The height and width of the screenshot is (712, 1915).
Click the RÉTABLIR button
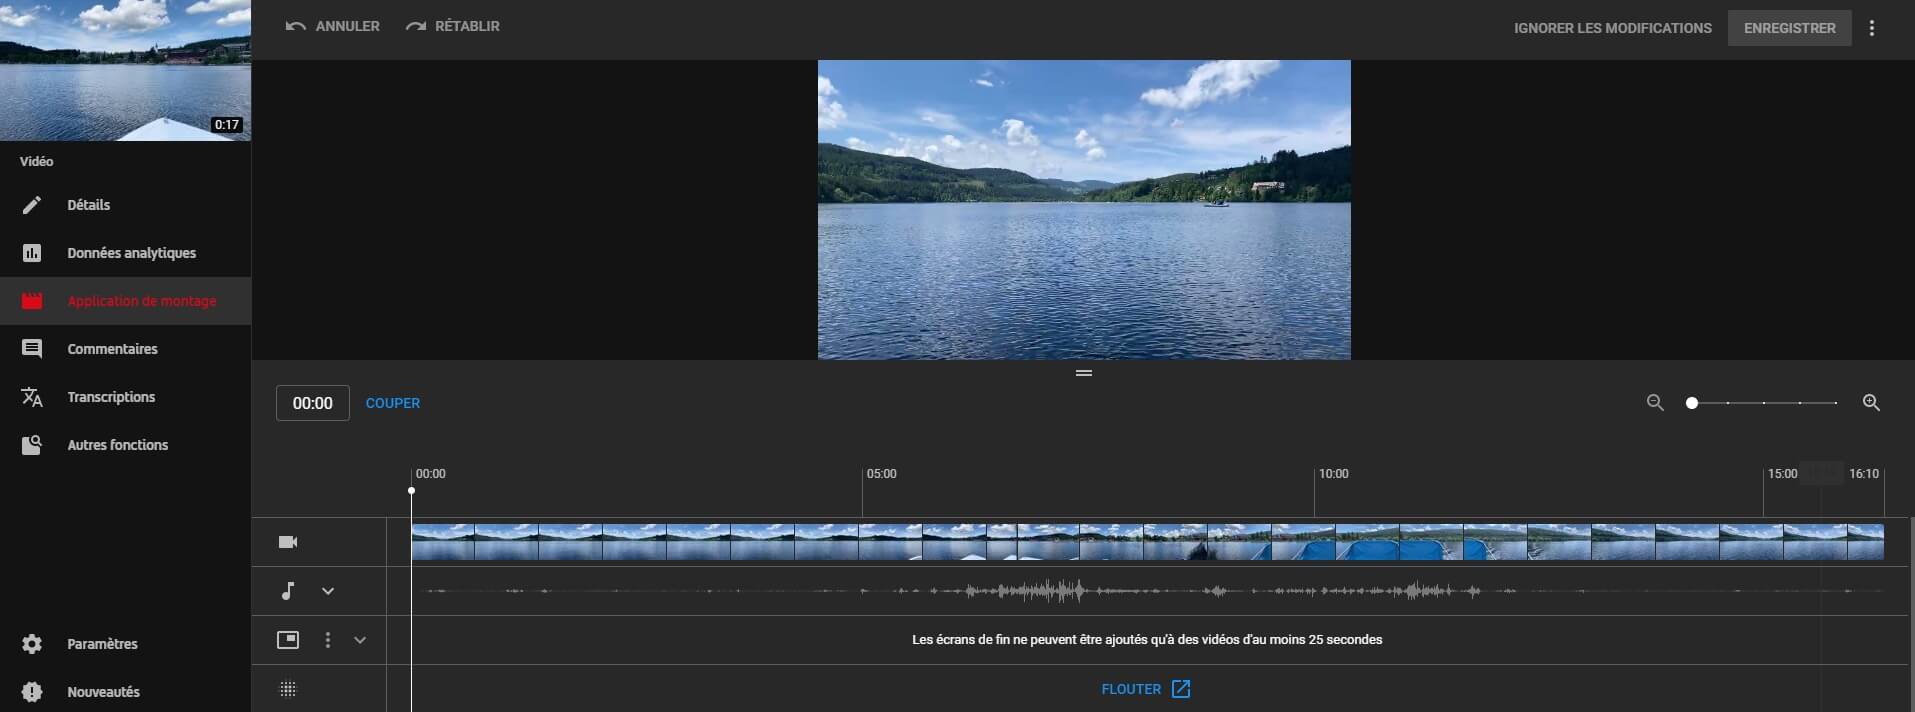[x=452, y=26]
